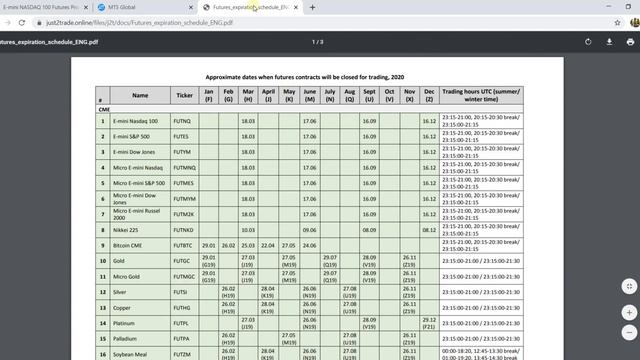This screenshot has width=640, height=360.
Task: Open a new browser tab
Action: (312, 7)
